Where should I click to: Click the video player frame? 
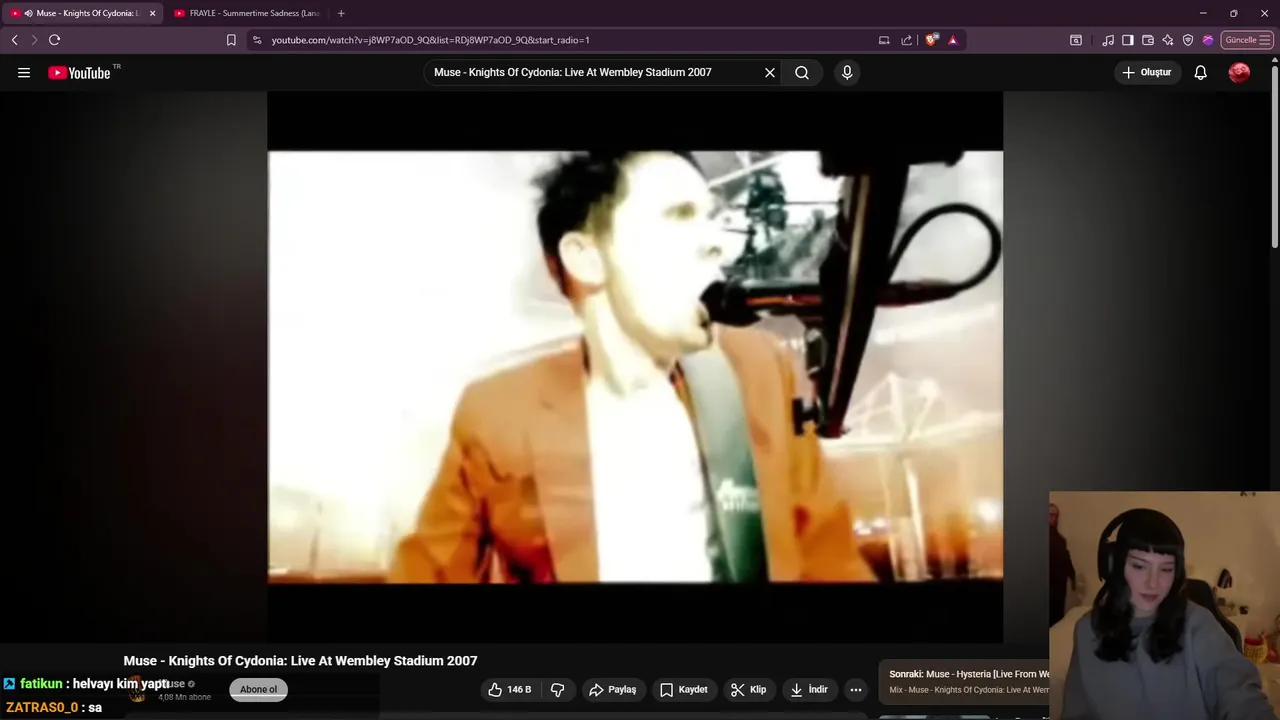(635, 367)
